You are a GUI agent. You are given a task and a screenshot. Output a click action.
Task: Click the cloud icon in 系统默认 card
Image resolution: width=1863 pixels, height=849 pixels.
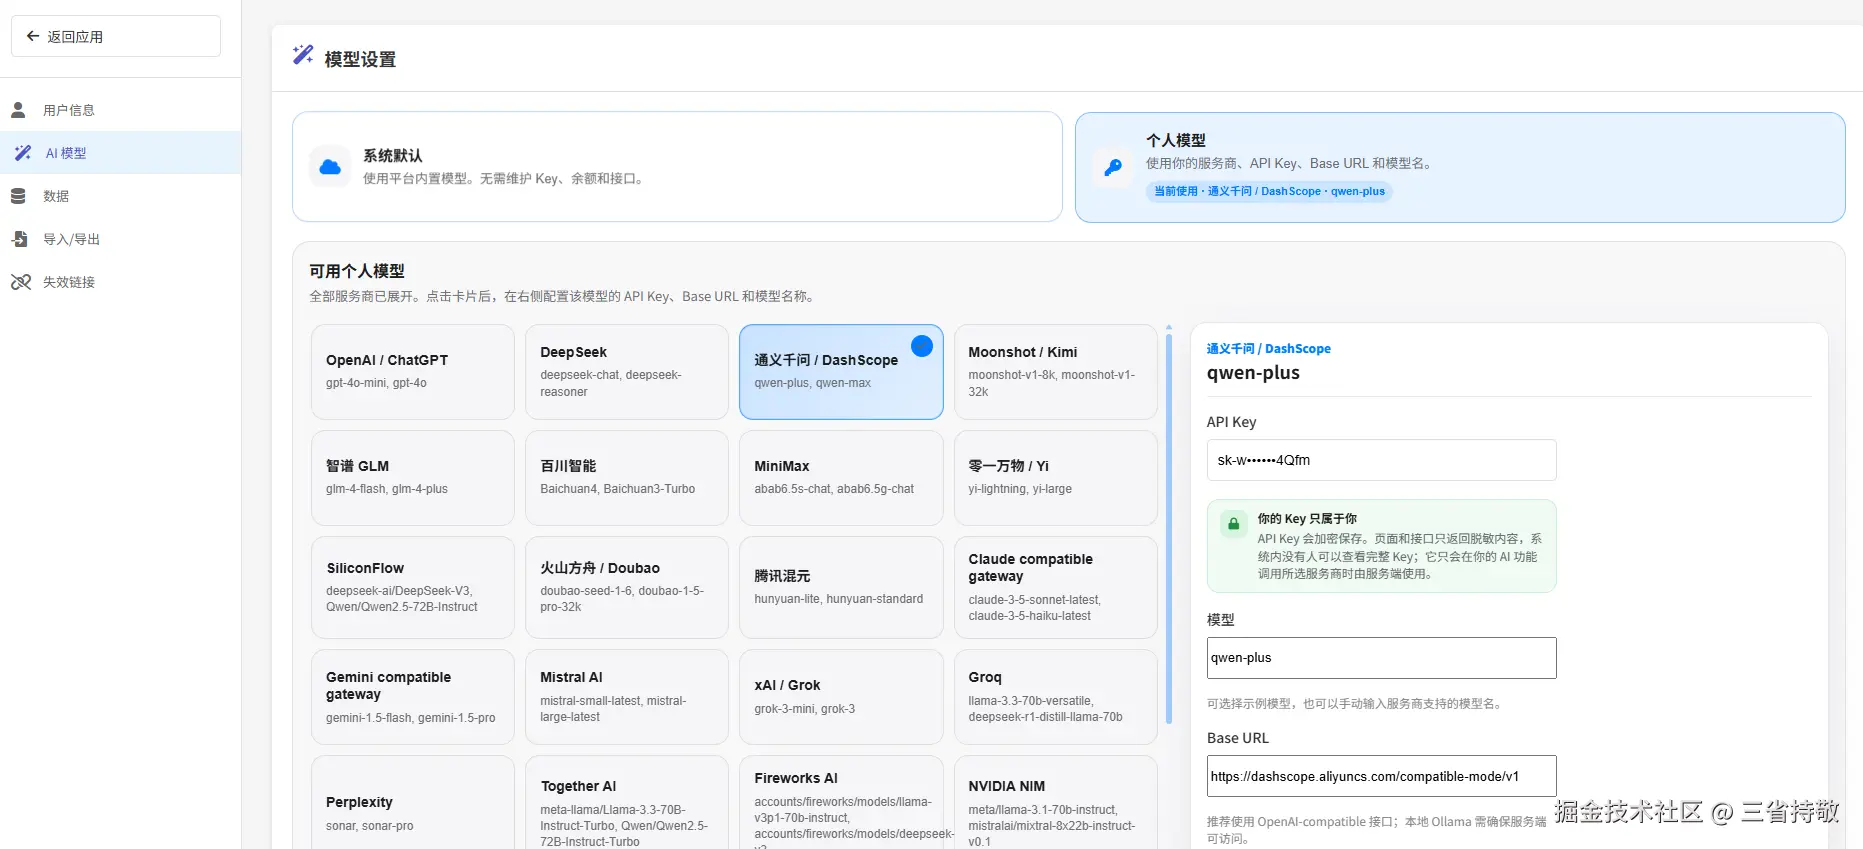point(330,167)
